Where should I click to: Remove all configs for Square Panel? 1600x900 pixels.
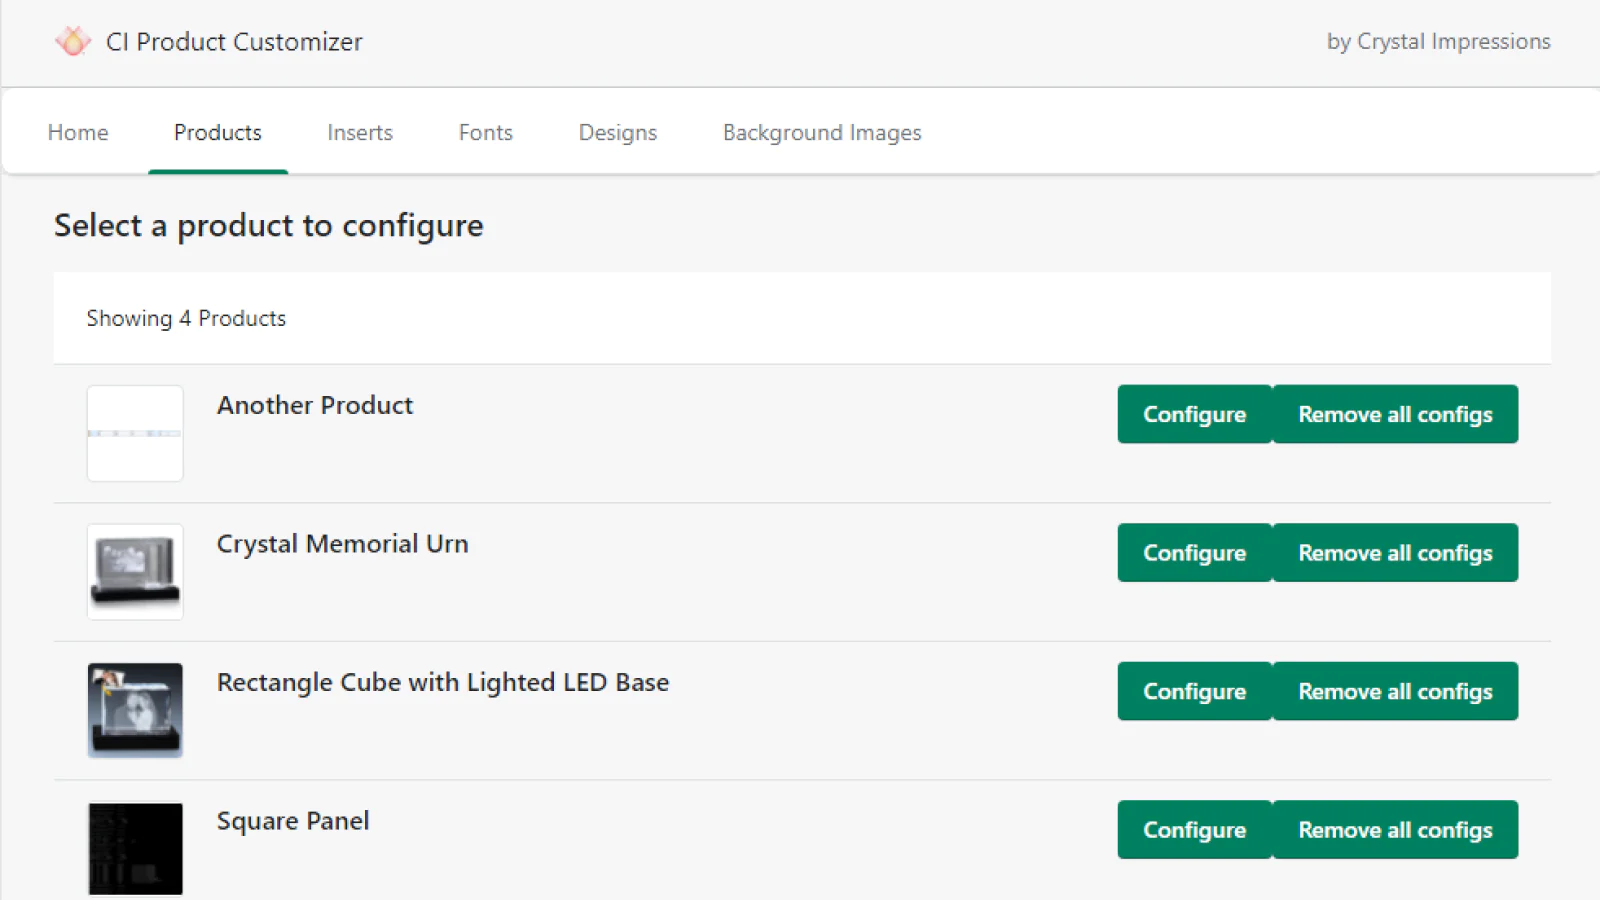click(x=1395, y=830)
